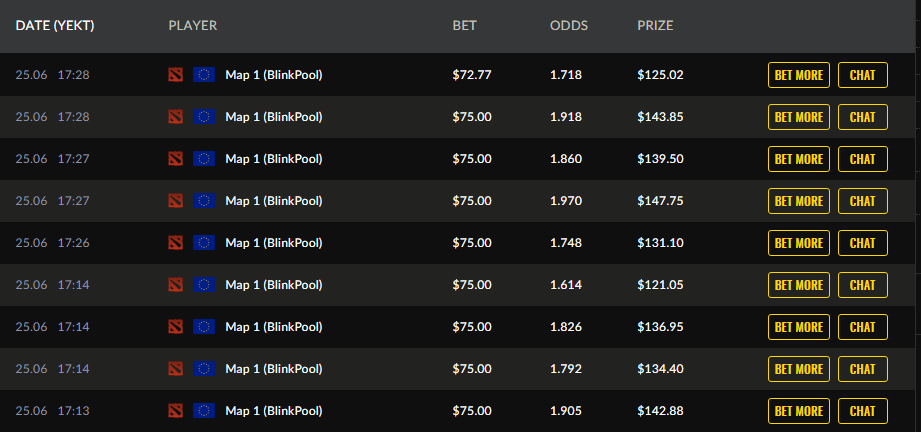This screenshot has height=432, width=921.
Task: Click the Dota 2 icon in the 1.860 odds row
Action: [176, 159]
